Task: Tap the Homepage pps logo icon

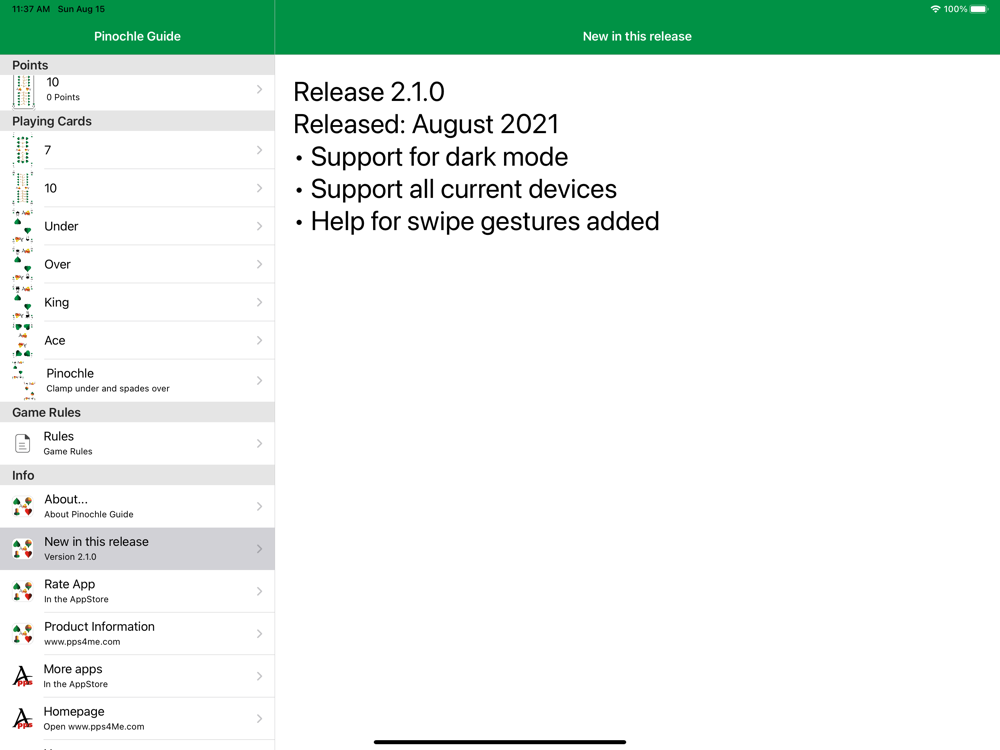Action: coord(22,718)
